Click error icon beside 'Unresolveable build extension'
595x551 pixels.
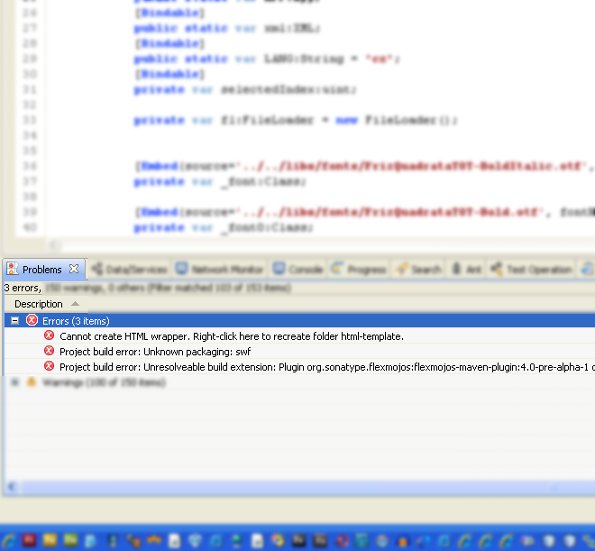(49, 366)
